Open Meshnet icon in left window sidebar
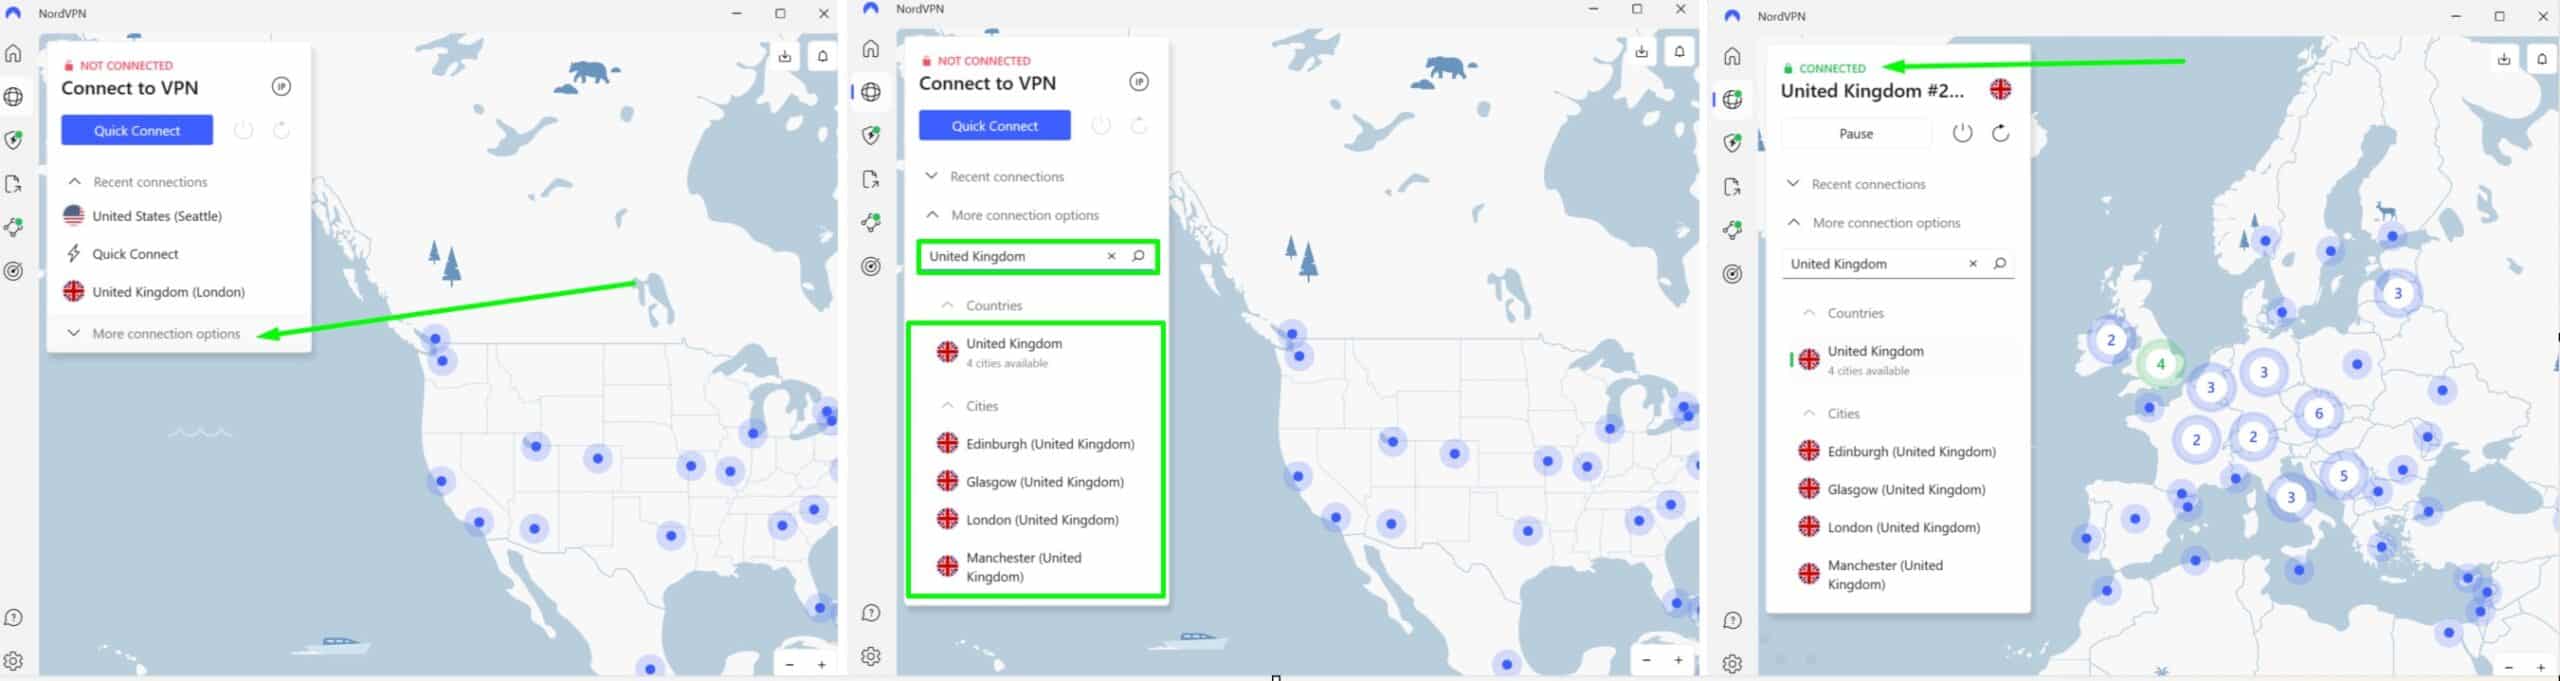 tap(14, 228)
